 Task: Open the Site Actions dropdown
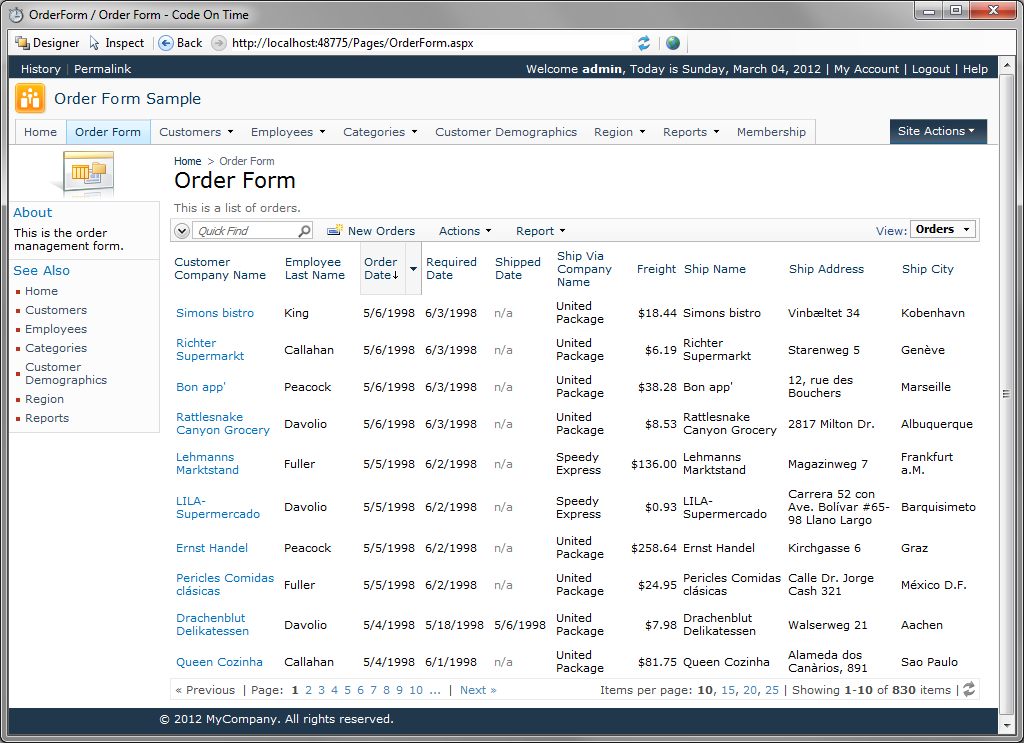[938, 131]
